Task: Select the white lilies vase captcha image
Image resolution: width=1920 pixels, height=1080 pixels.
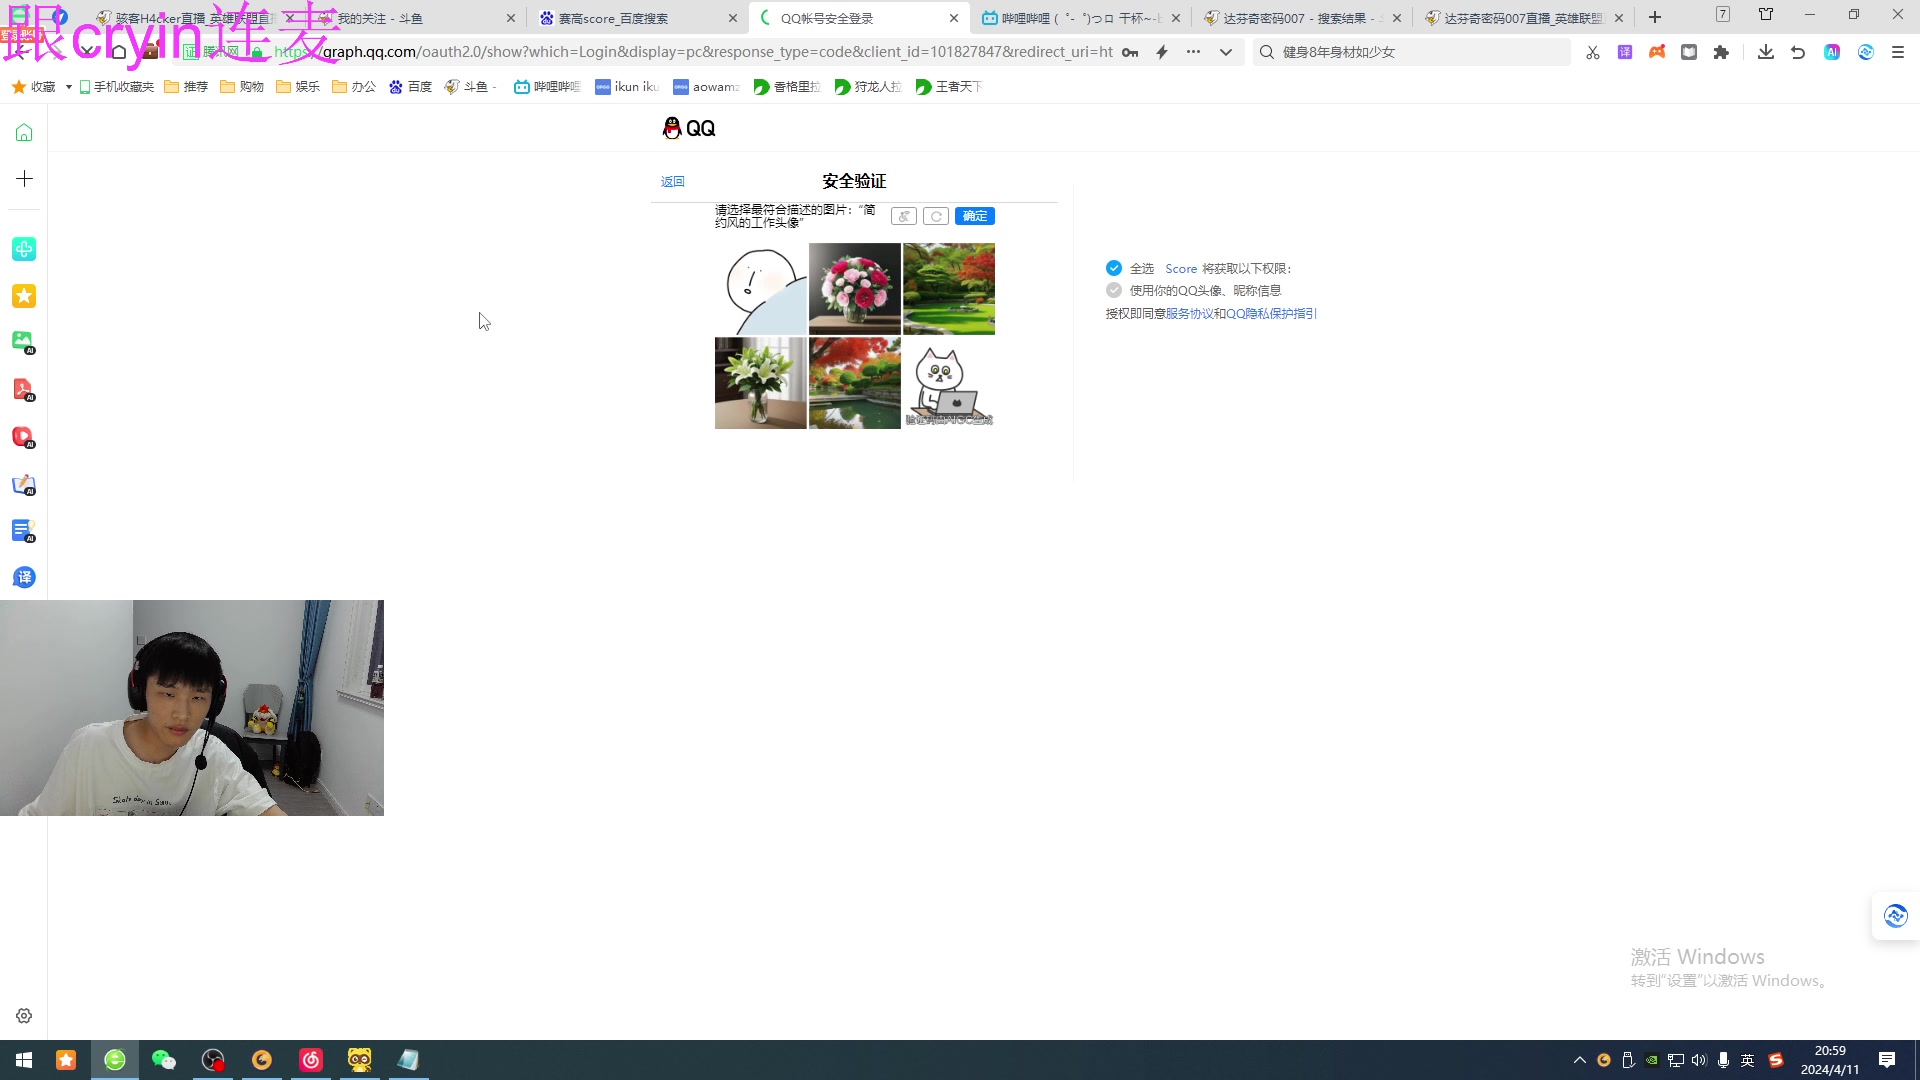Action: [761, 383]
